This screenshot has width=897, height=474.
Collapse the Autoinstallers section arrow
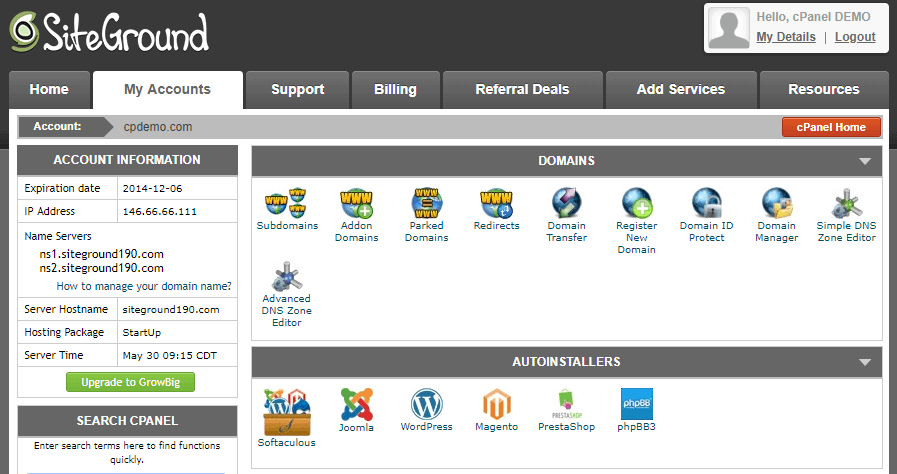(864, 363)
